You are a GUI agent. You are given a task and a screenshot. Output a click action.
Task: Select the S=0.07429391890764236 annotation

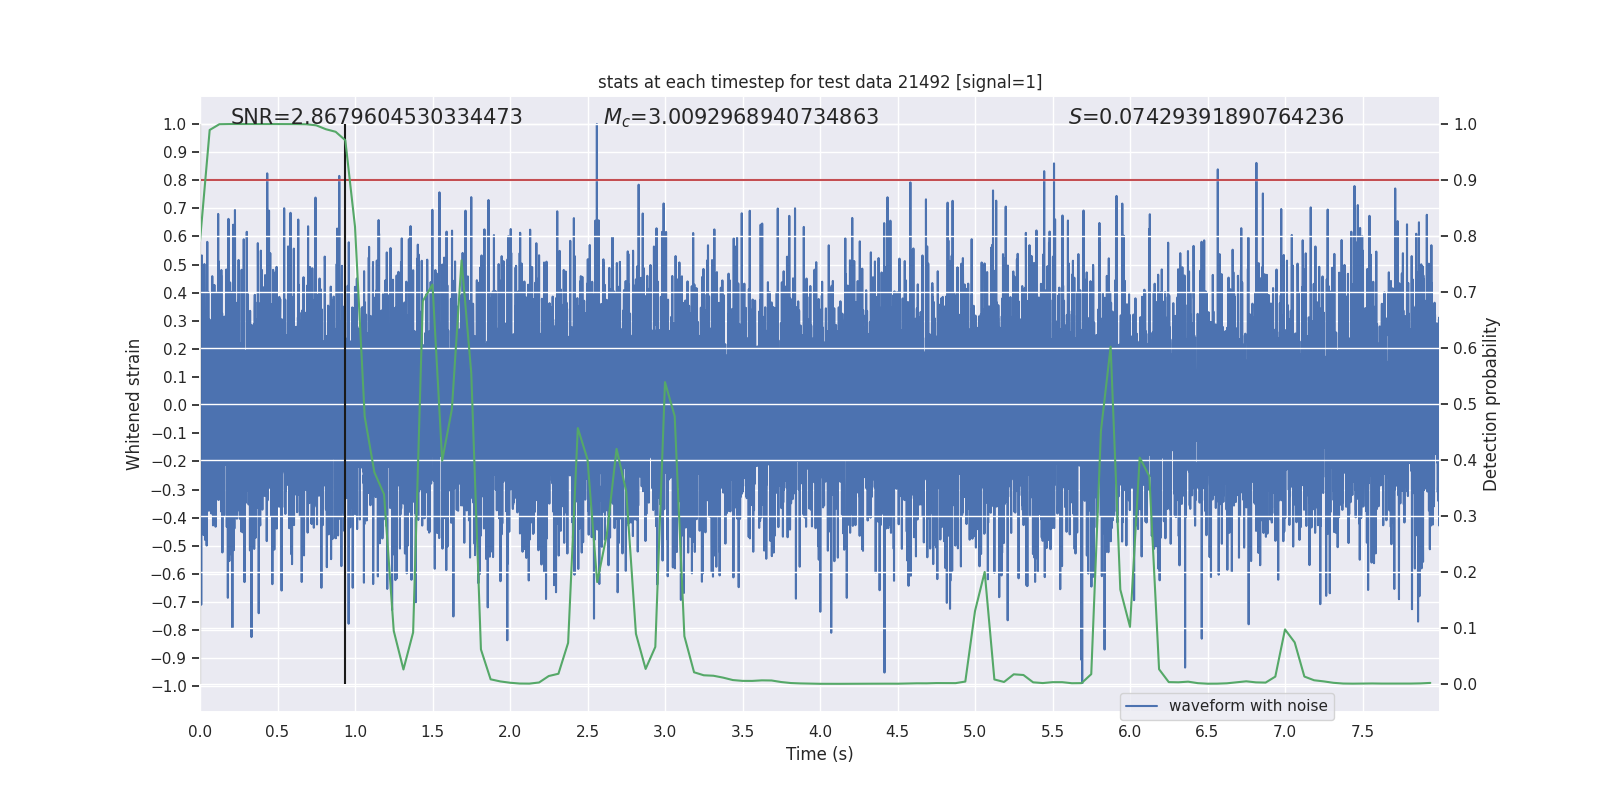click(x=1206, y=117)
